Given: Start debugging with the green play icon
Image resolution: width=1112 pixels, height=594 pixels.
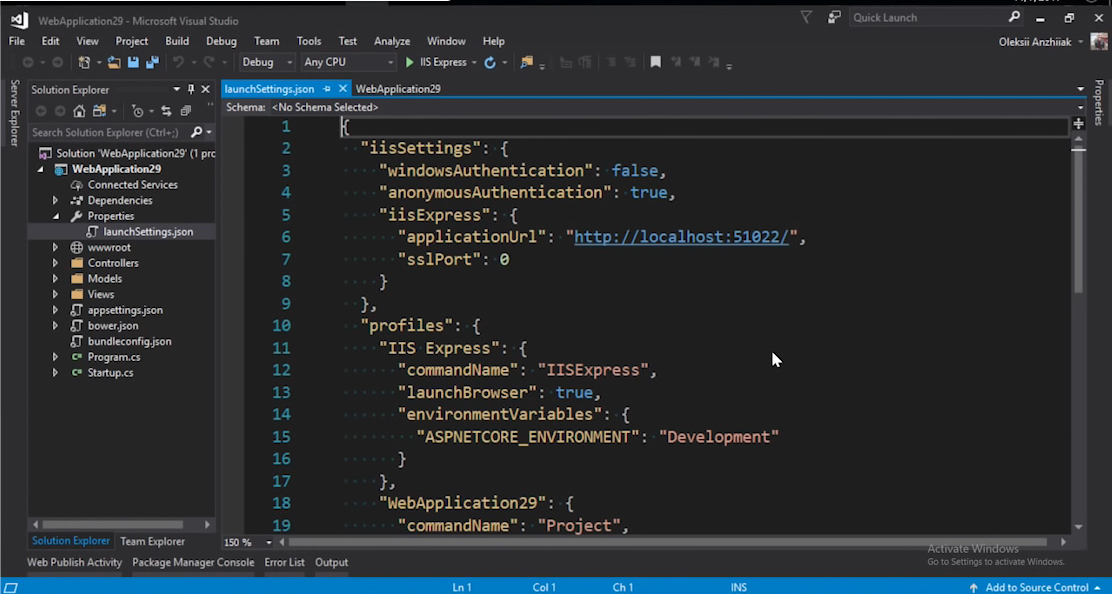Looking at the screenshot, I should pyautogui.click(x=409, y=62).
